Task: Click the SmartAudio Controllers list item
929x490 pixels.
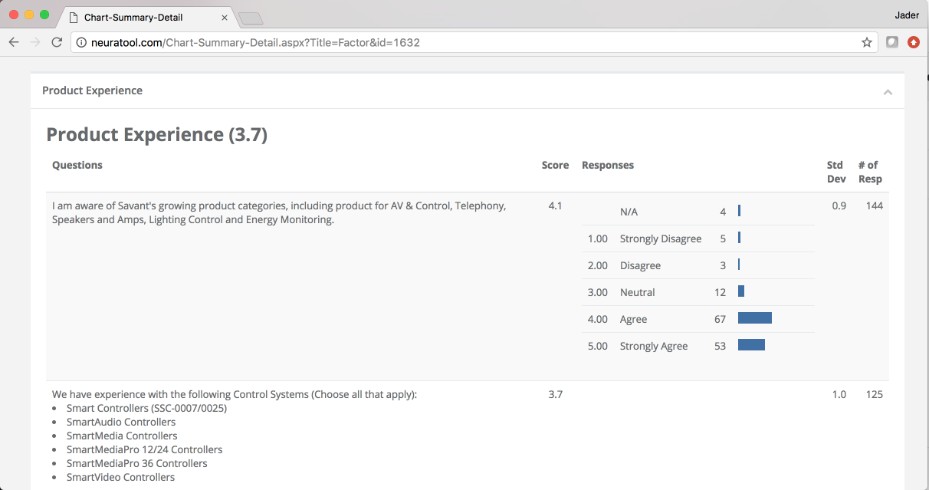Action: point(121,422)
